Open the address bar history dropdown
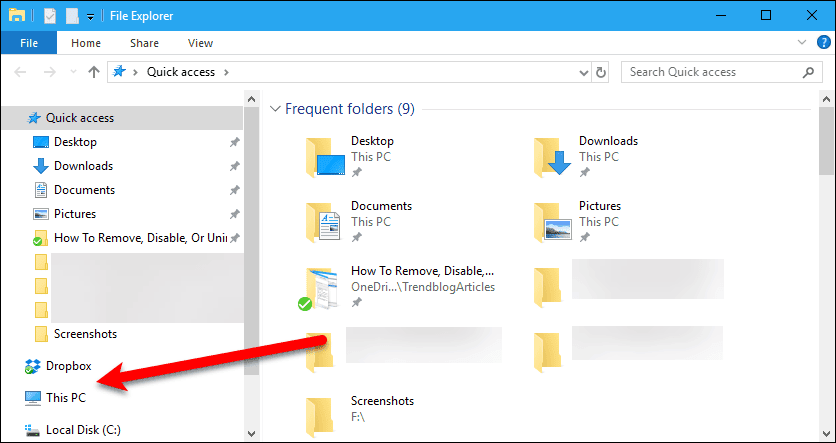Image resolution: width=836 pixels, height=443 pixels. (584, 72)
